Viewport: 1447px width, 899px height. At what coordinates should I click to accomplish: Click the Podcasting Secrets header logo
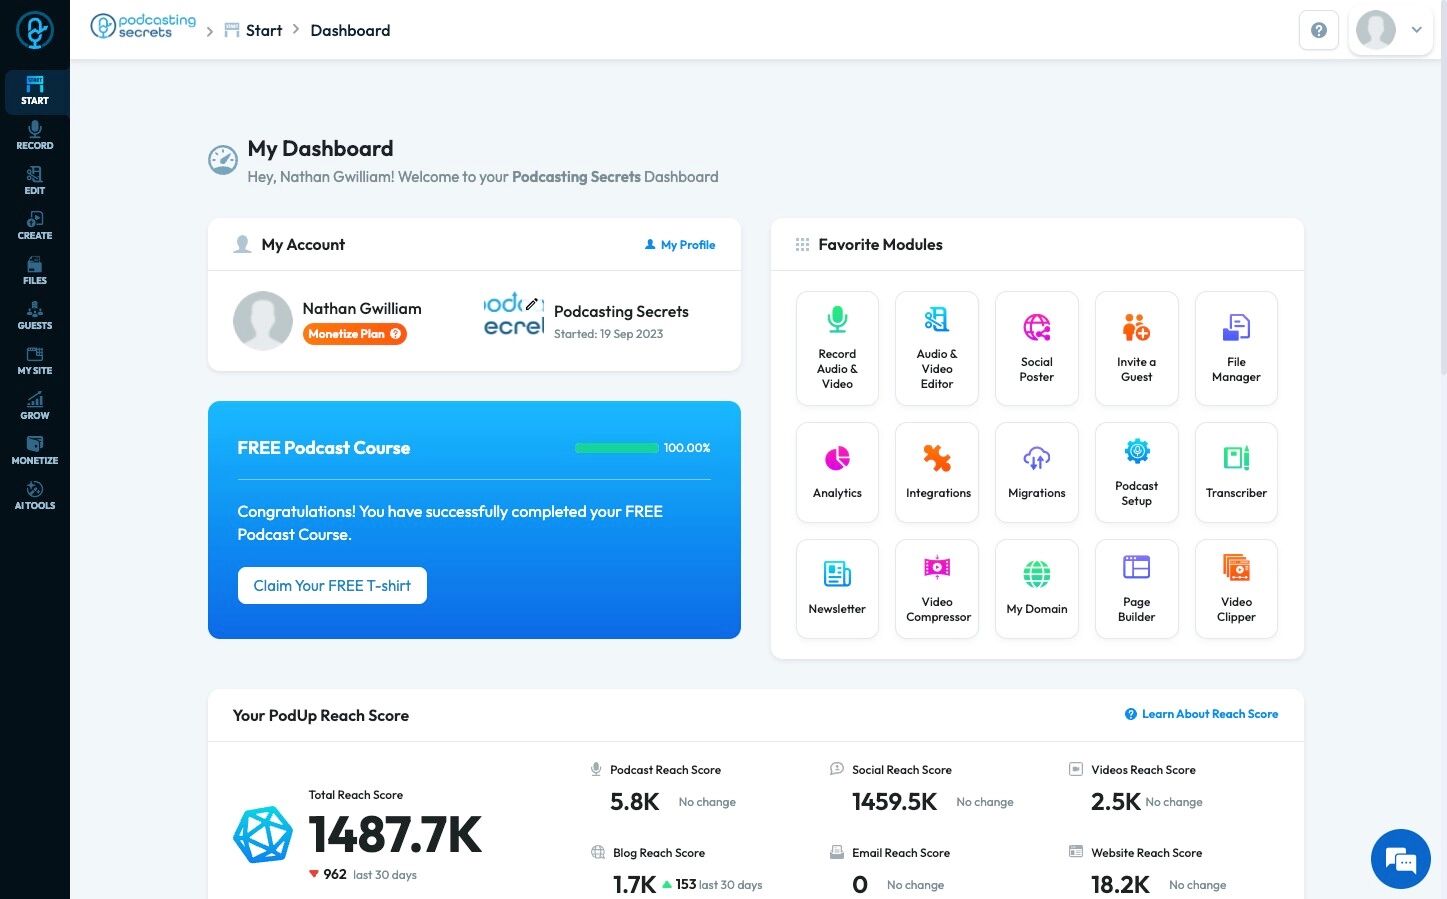tap(143, 26)
